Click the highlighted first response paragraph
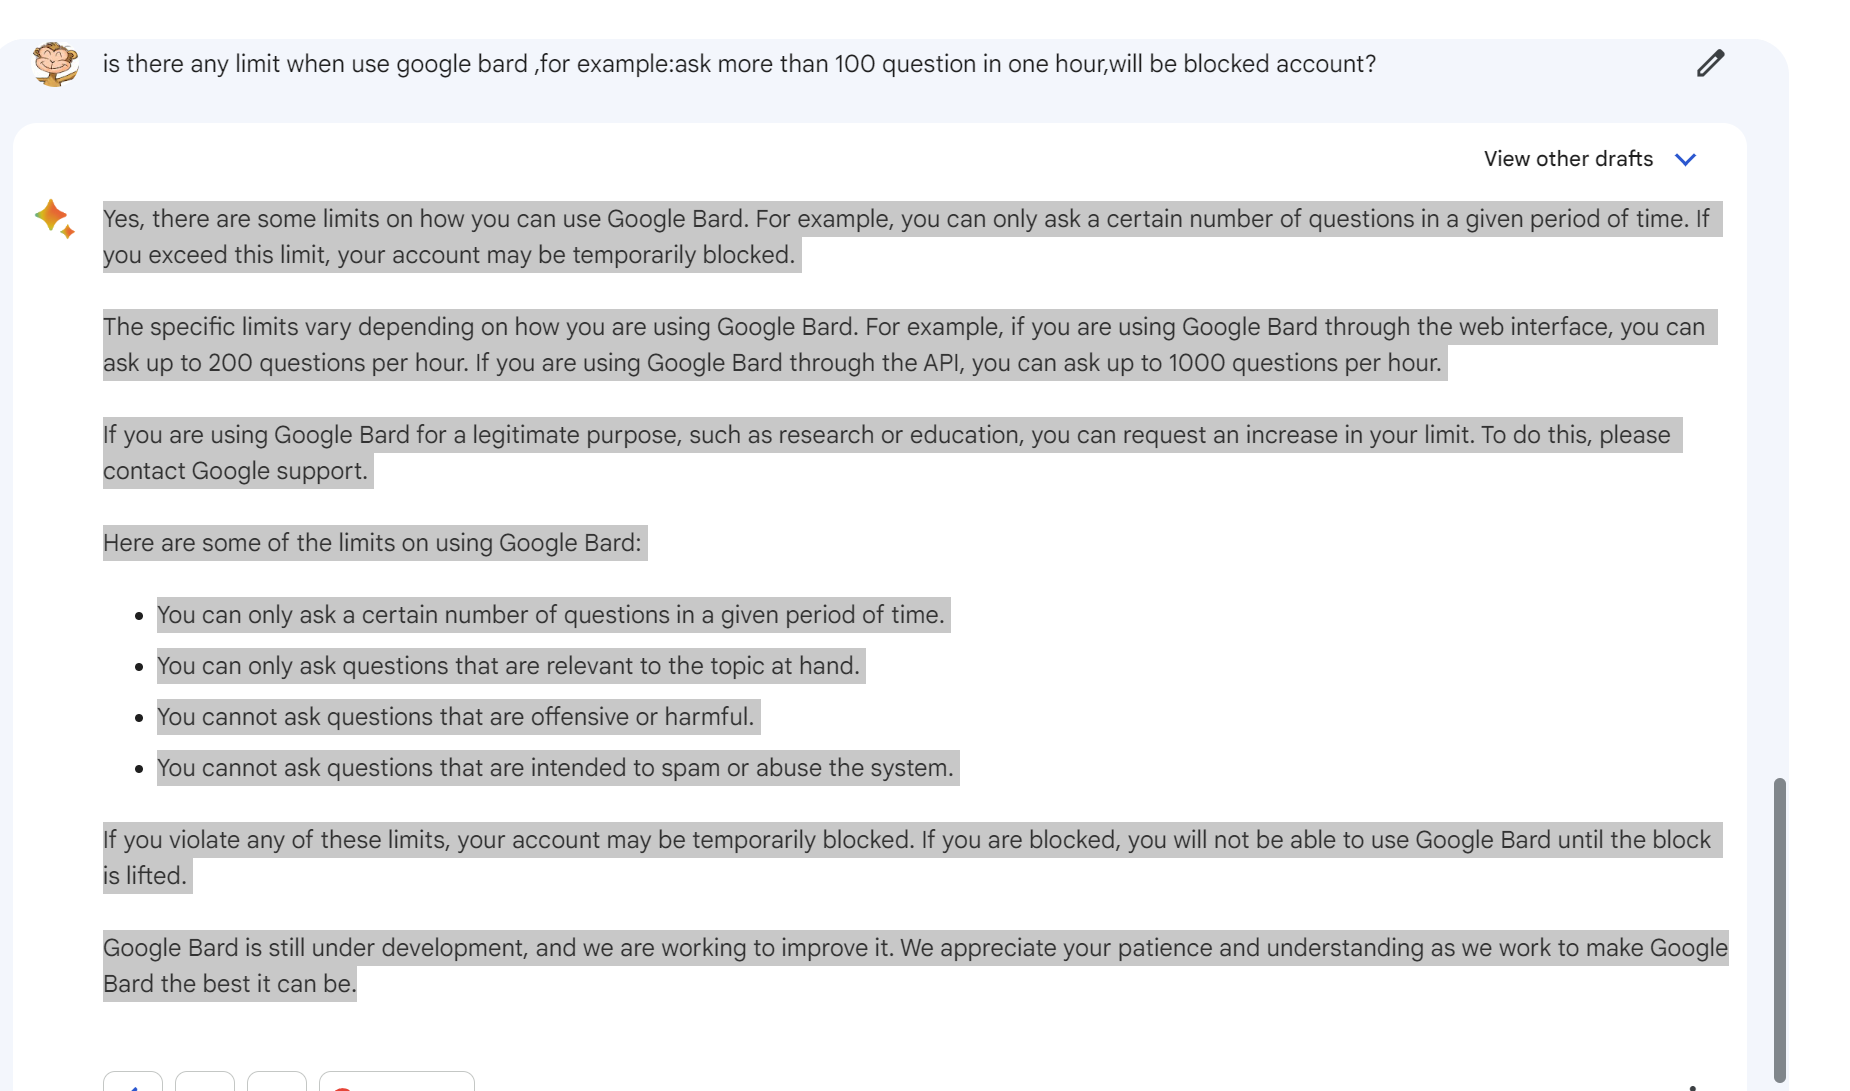 900,236
